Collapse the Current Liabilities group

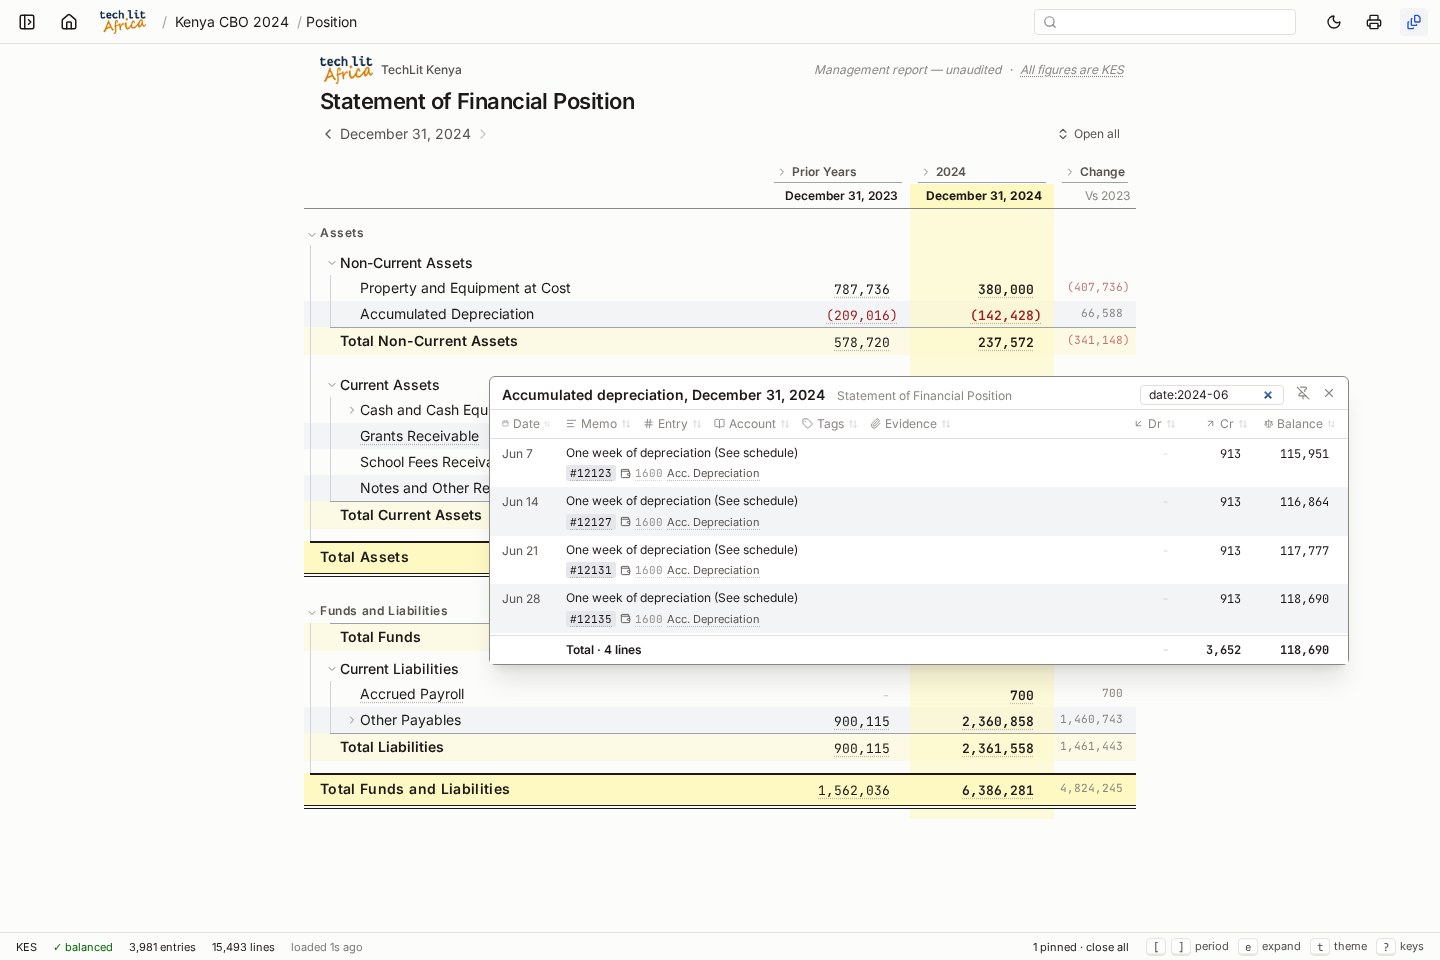point(332,669)
